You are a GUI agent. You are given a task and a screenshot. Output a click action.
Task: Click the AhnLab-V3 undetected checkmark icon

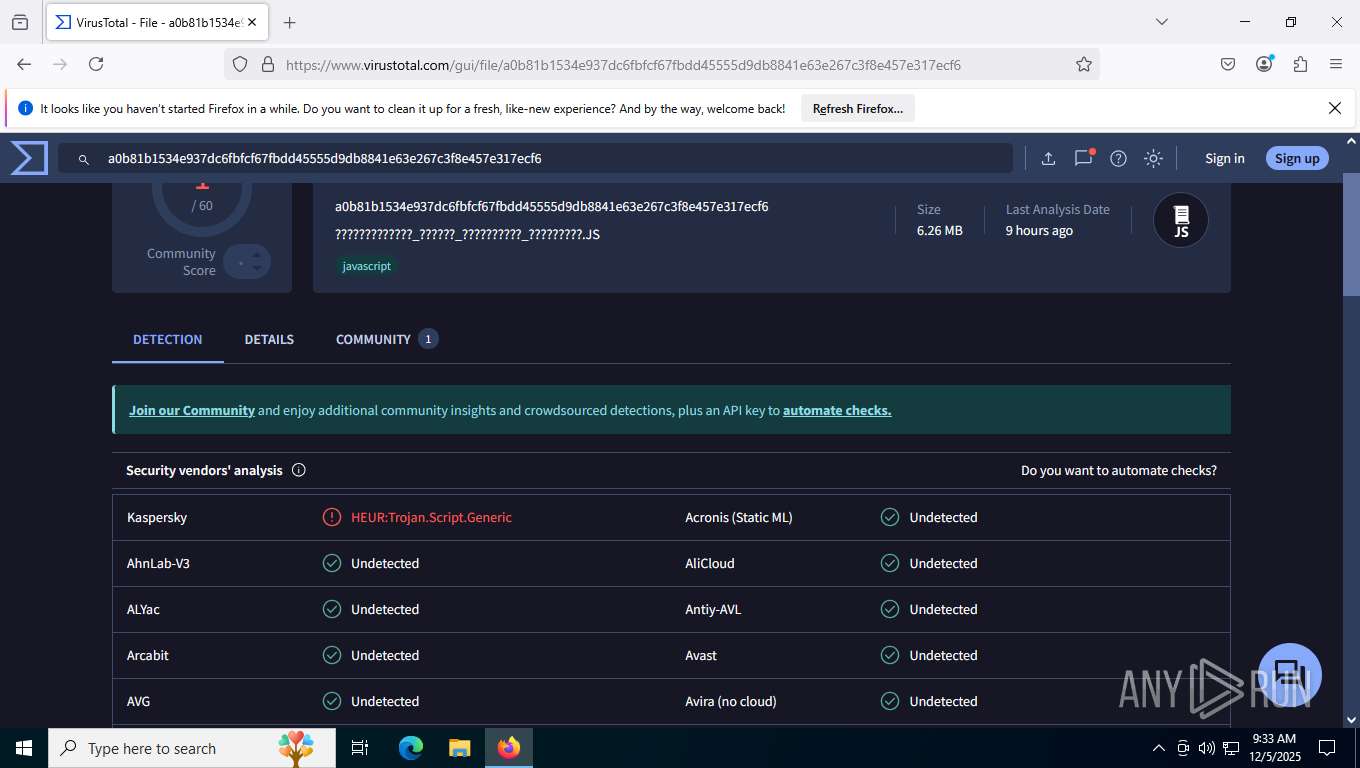click(332, 563)
